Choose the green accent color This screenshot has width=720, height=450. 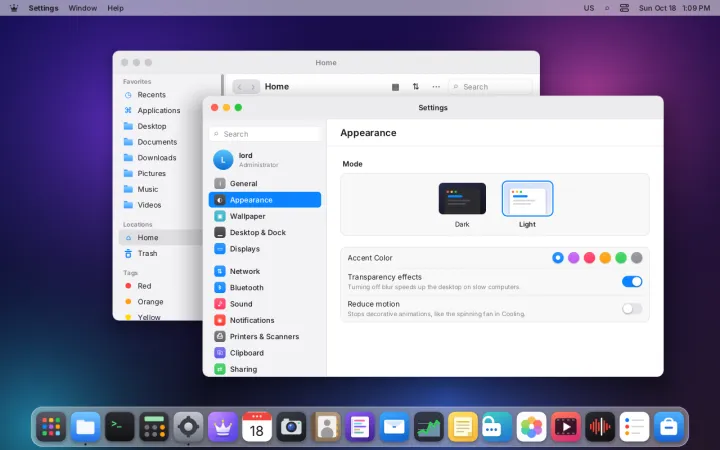point(621,258)
